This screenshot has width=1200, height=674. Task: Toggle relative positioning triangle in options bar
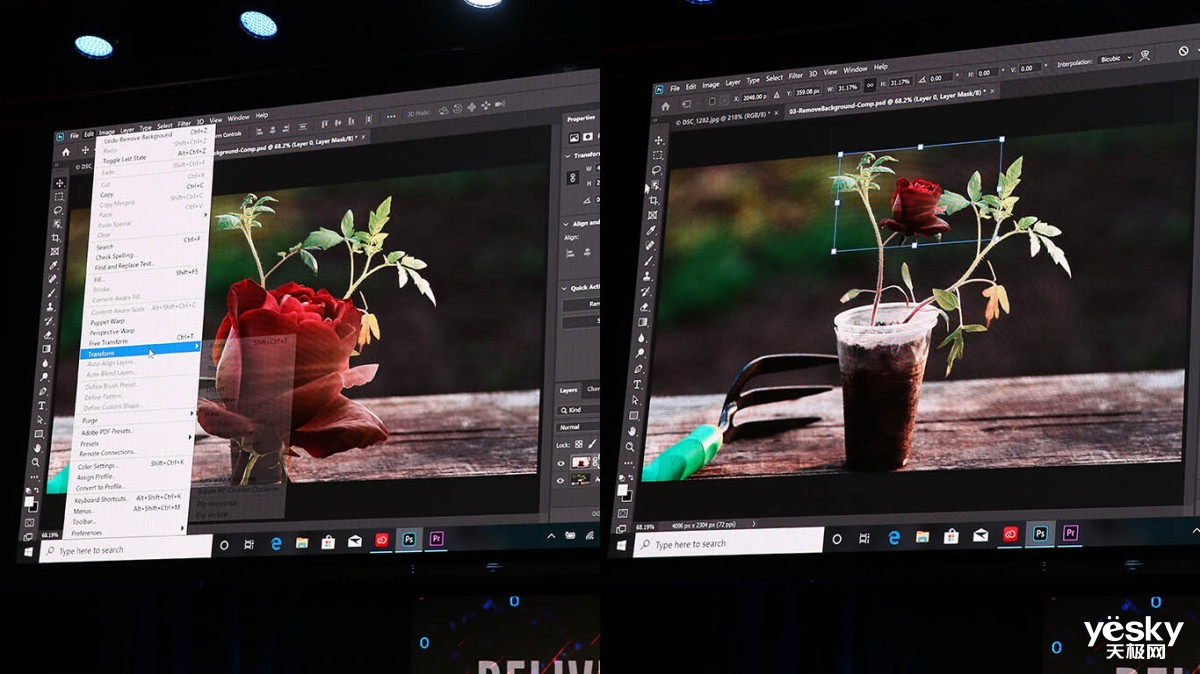777,95
